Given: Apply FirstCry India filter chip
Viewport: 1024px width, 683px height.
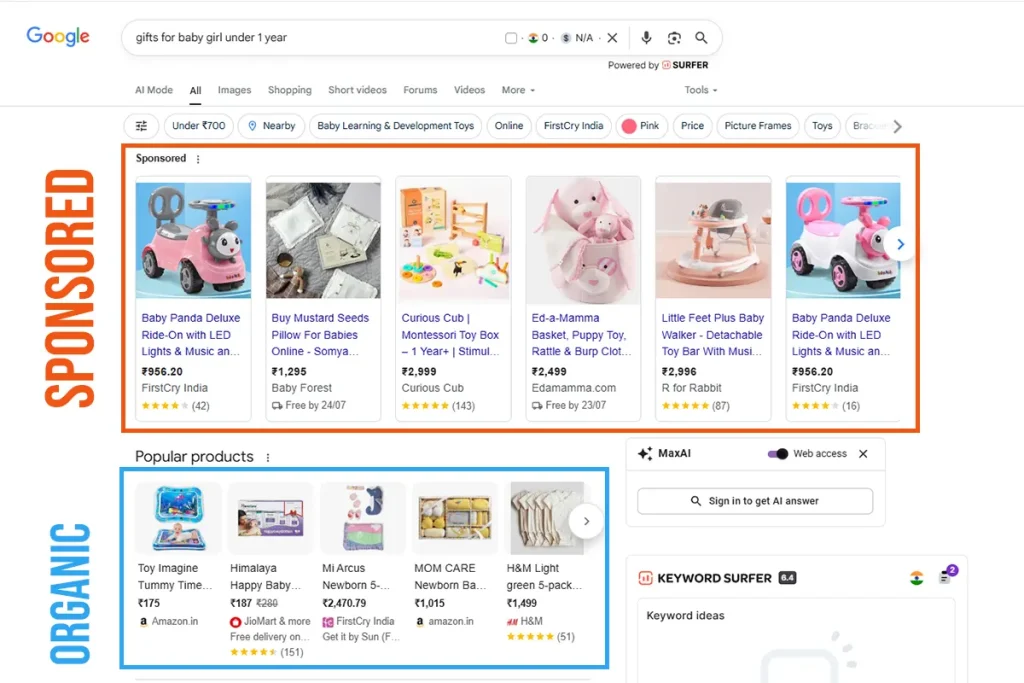Looking at the screenshot, I should (573, 126).
